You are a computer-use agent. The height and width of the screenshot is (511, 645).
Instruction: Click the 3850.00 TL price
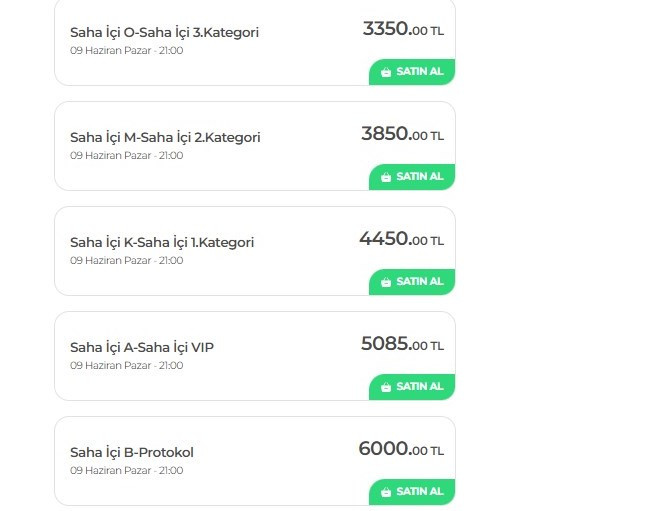pos(402,134)
